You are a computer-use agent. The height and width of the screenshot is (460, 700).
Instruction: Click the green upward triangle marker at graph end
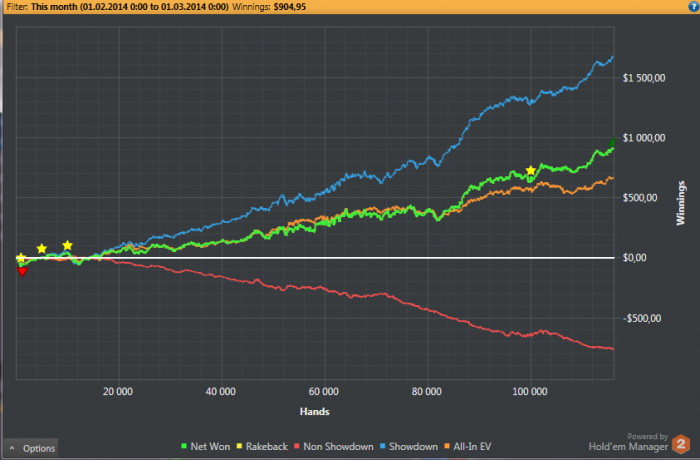click(612, 142)
